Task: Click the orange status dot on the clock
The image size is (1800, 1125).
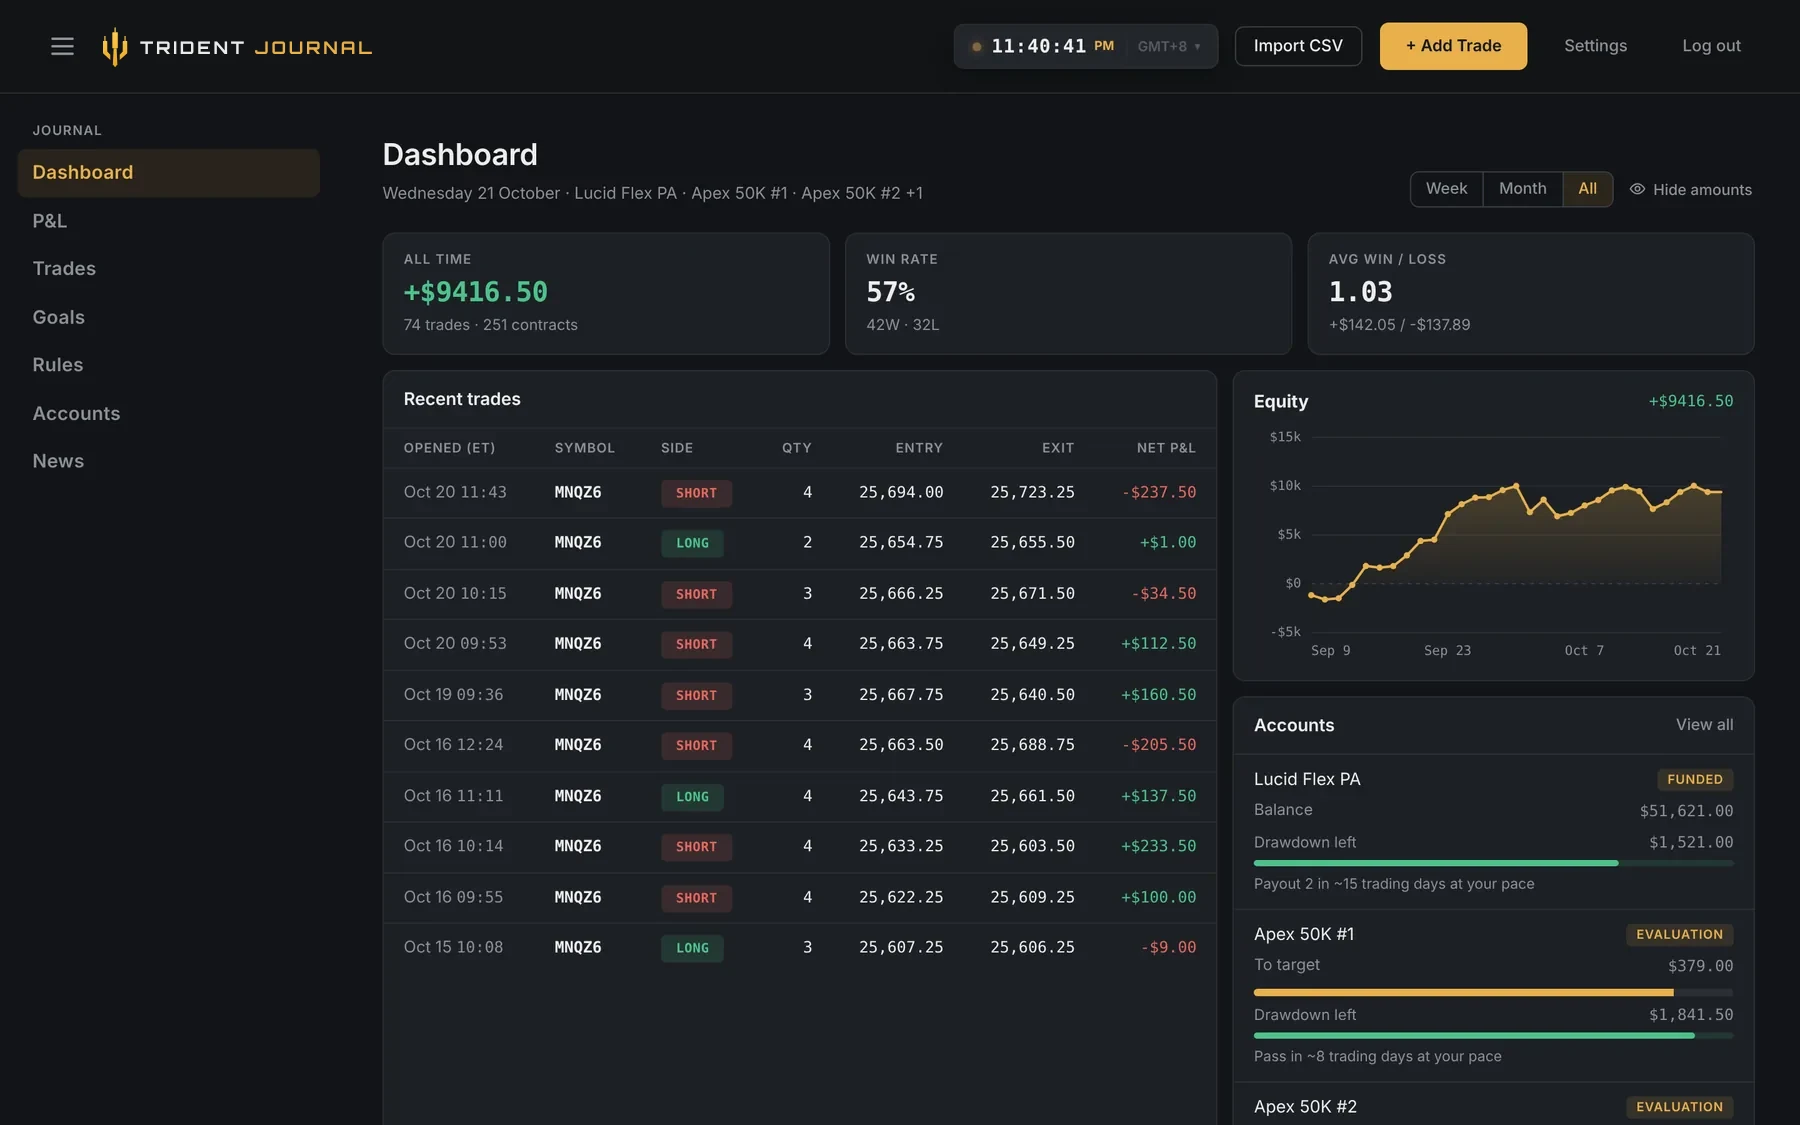Action: pyautogui.click(x=976, y=46)
